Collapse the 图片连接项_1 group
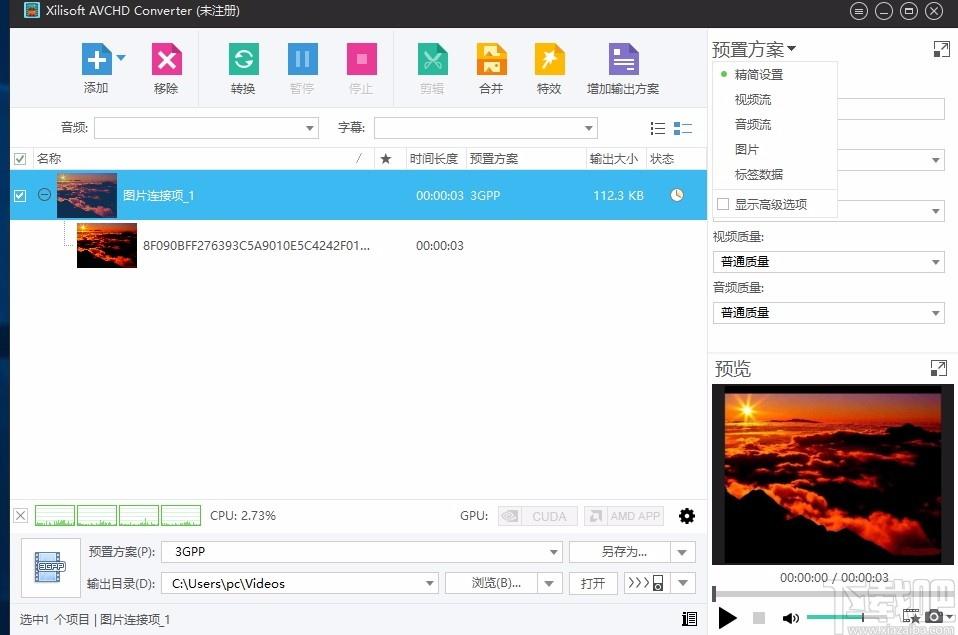958x635 pixels. point(44,195)
